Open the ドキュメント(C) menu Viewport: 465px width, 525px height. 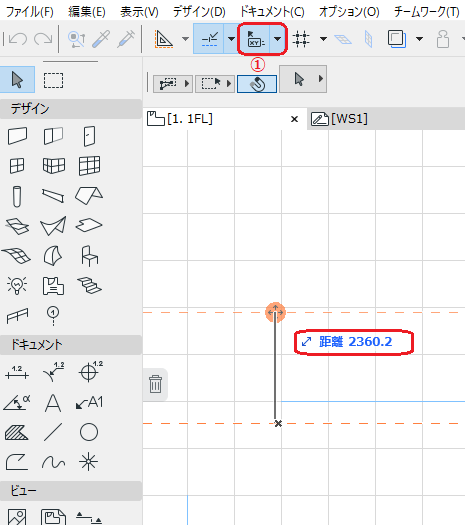click(x=272, y=12)
